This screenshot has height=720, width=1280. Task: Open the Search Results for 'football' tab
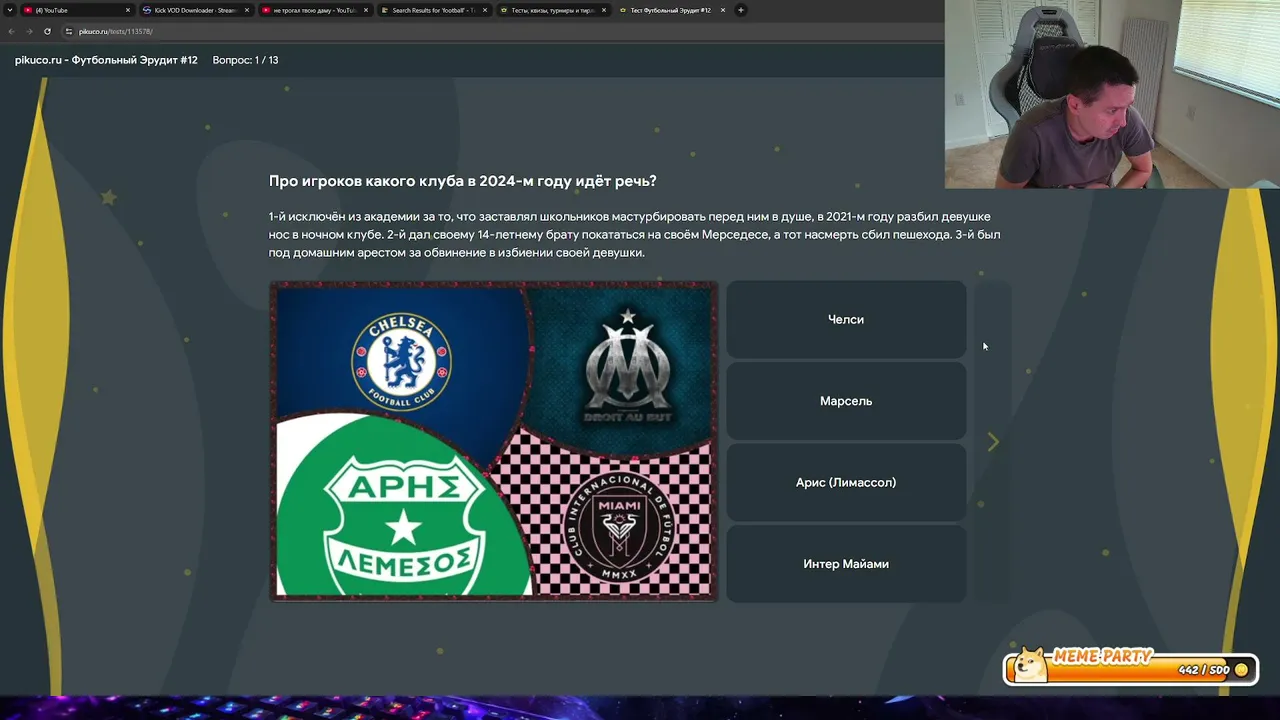(434, 10)
